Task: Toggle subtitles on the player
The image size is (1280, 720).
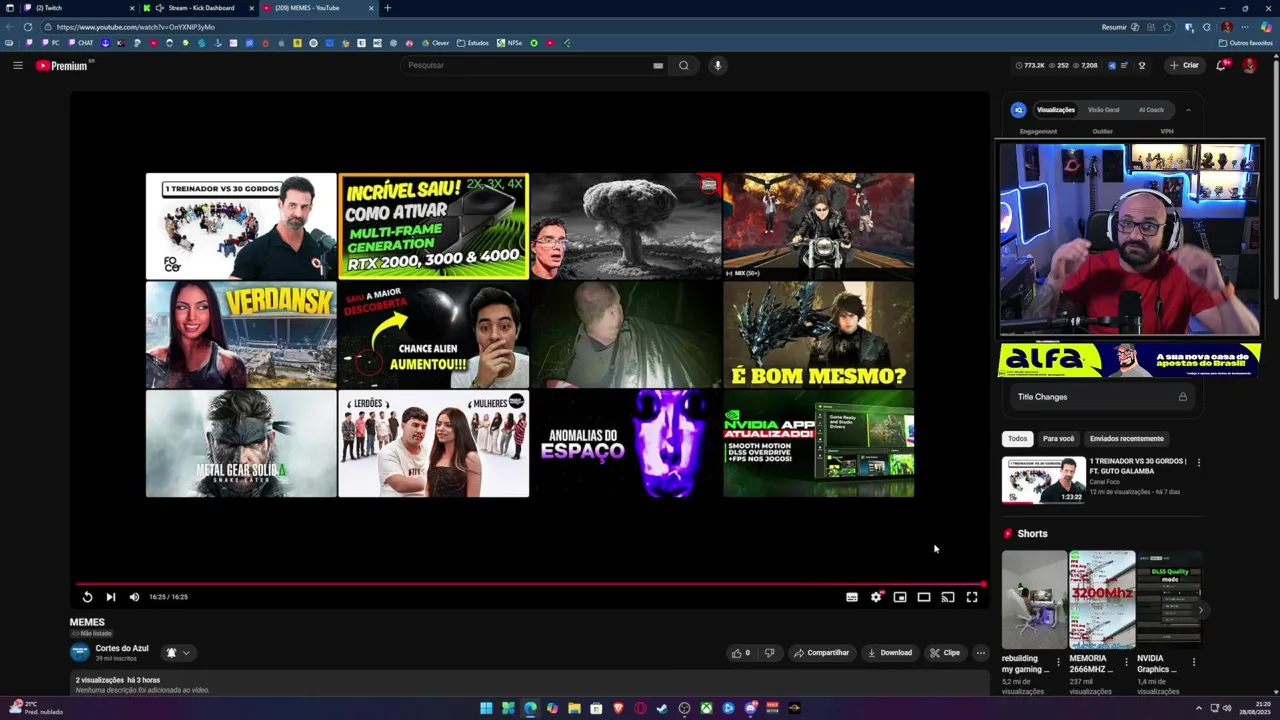Action: pyautogui.click(x=852, y=597)
